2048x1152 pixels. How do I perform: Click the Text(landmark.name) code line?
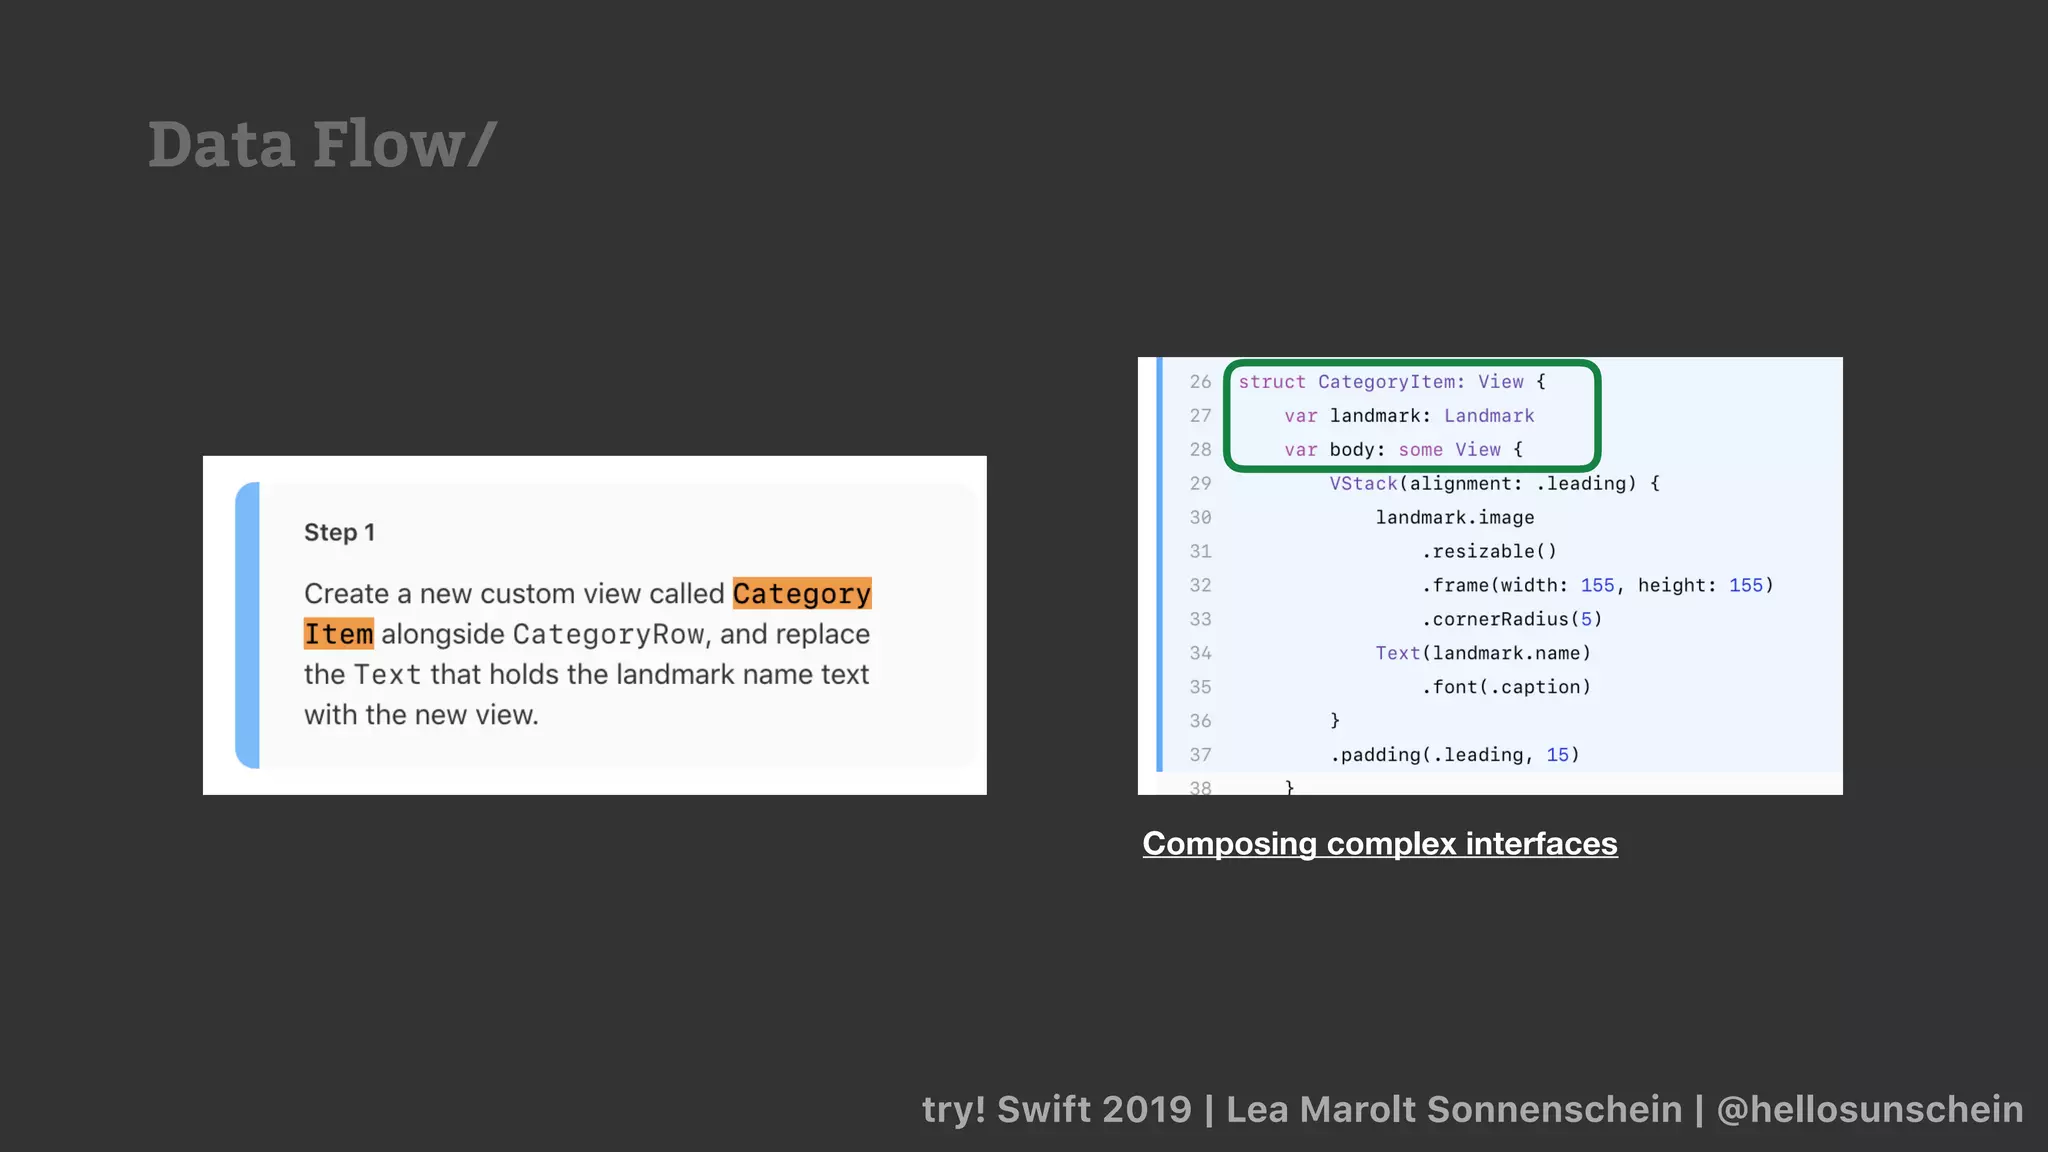pyautogui.click(x=1483, y=654)
